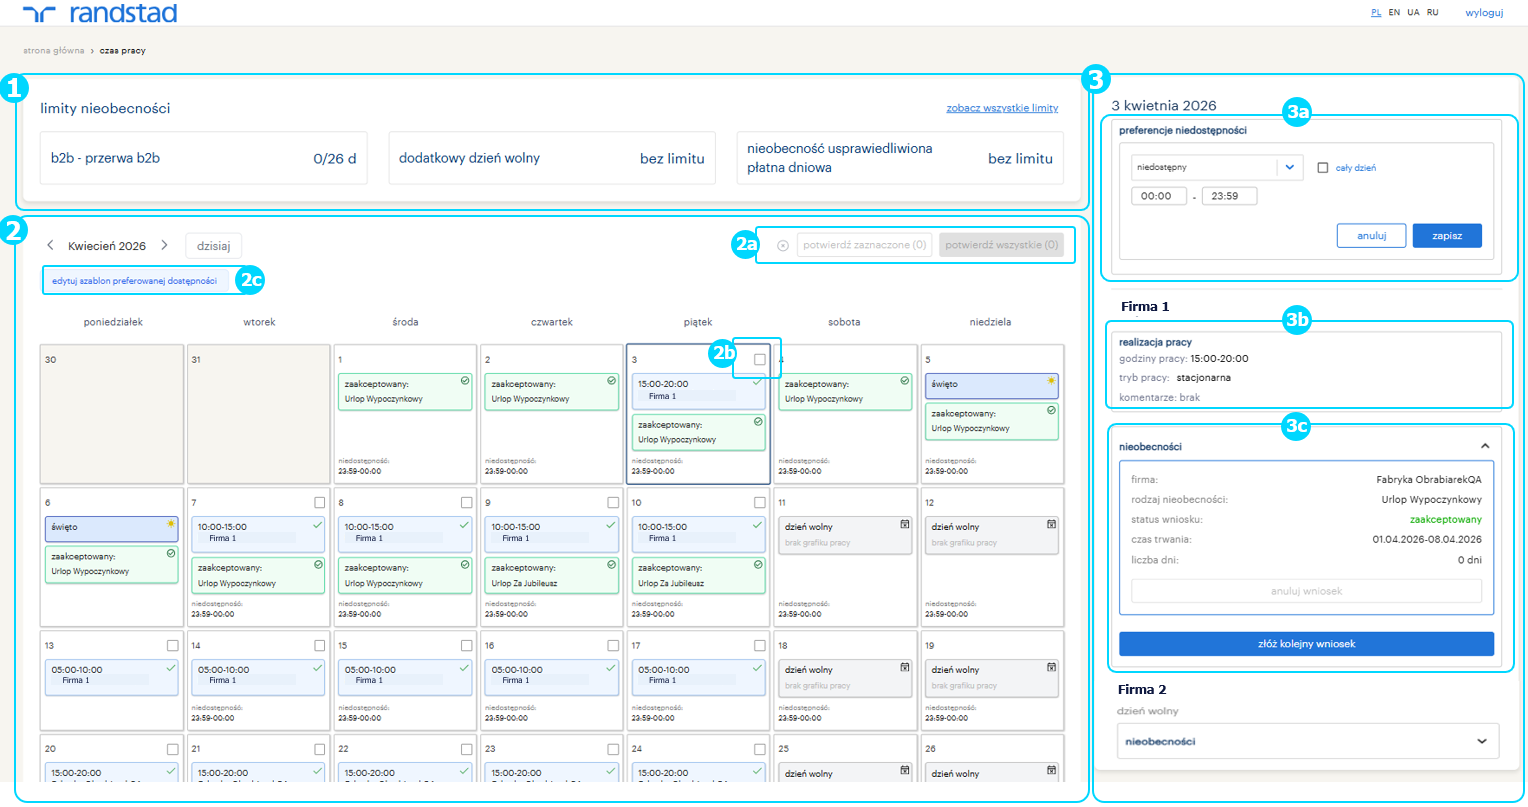Enable the 'cały dzień' checkbox
The height and width of the screenshot is (807, 1528).
1323,168
